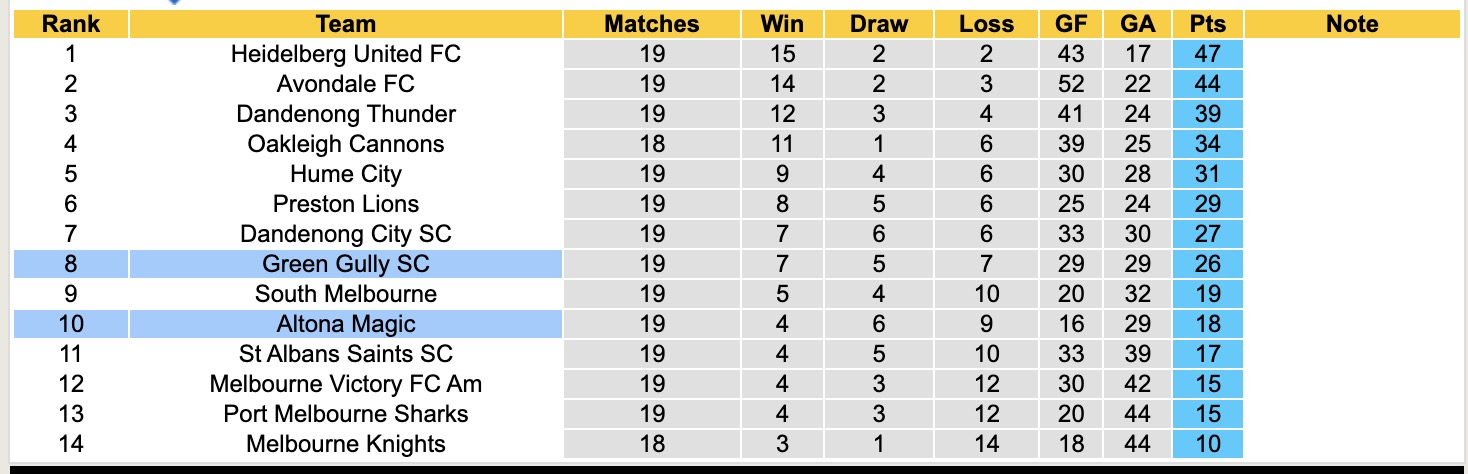Select Port Melbourne Sharks team name

pyautogui.click(x=345, y=414)
